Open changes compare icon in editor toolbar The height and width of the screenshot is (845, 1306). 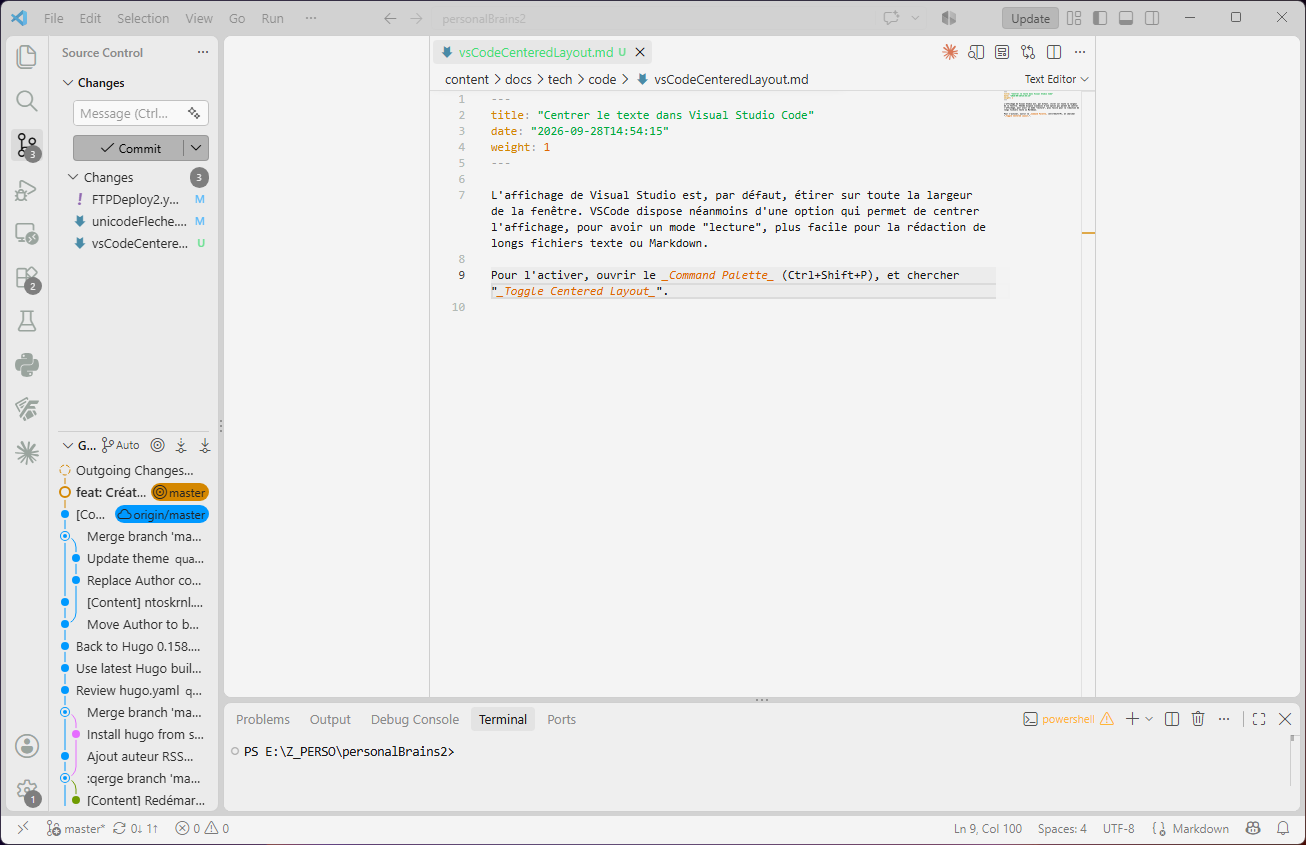1028,52
